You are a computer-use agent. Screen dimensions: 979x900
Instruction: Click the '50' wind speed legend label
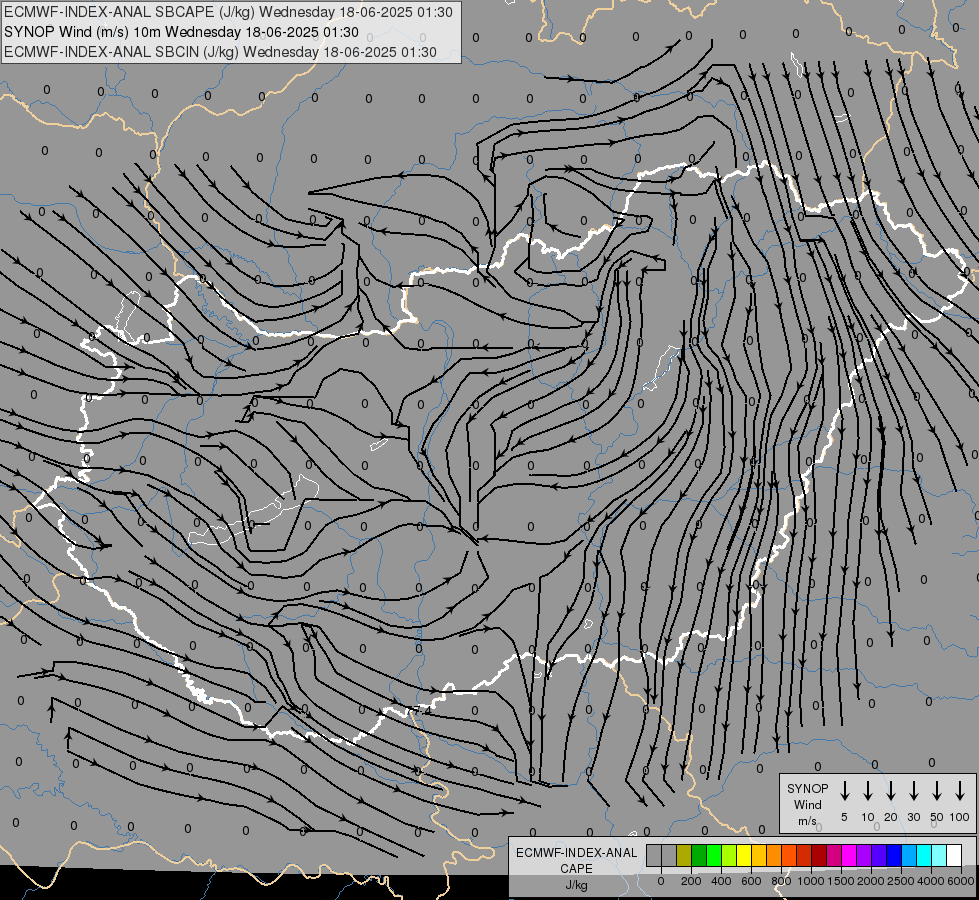click(937, 817)
